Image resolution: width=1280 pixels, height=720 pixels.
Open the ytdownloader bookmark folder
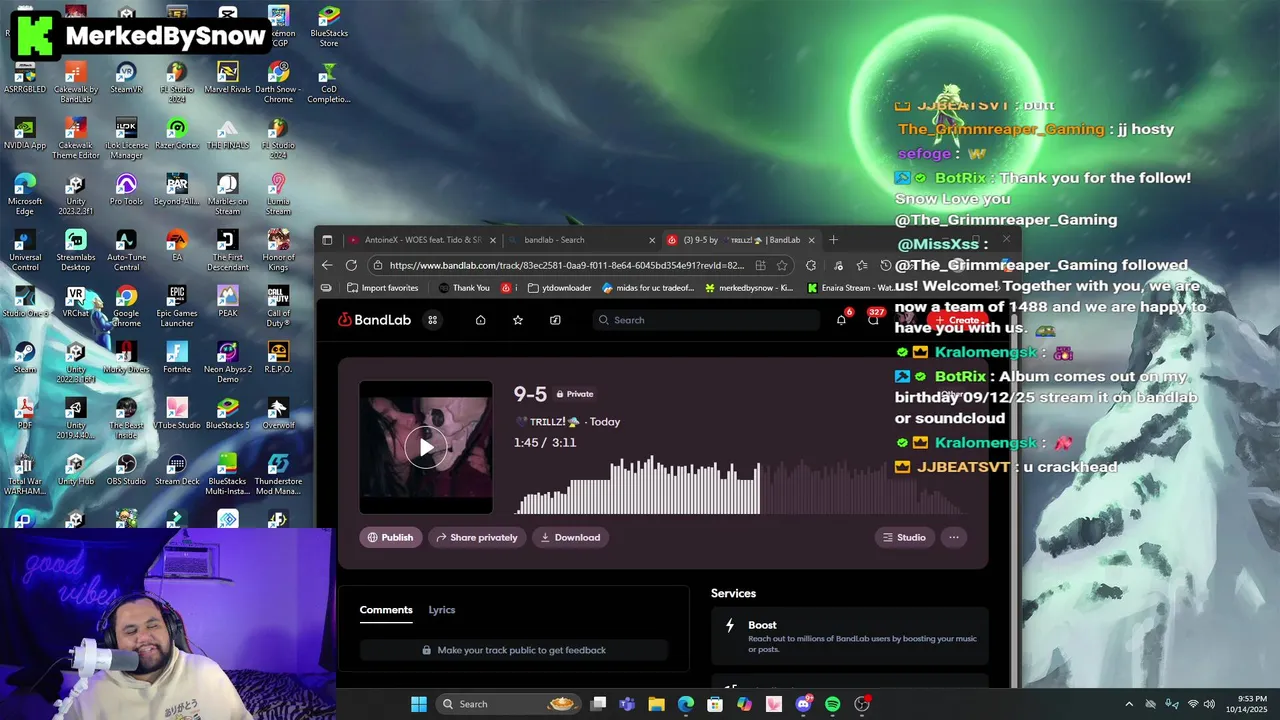click(x=560, y=288)
